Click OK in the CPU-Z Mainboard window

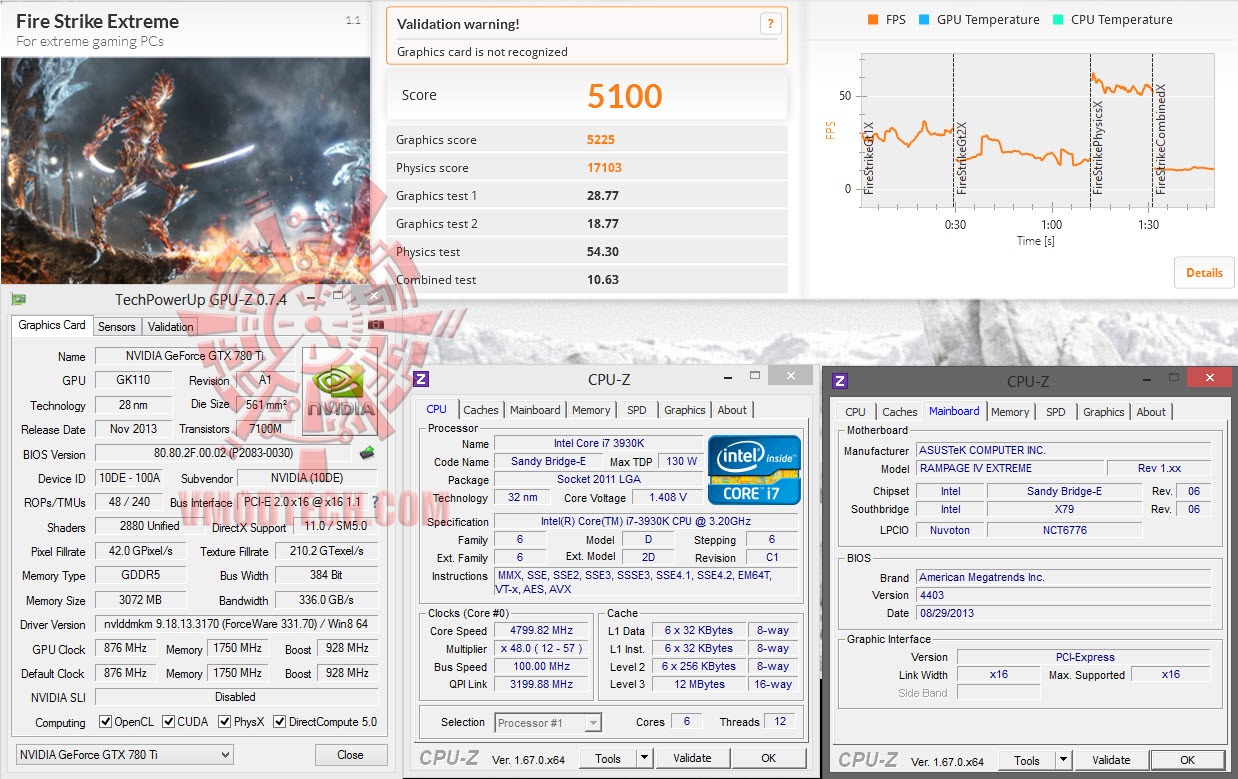coord(1187,760)
